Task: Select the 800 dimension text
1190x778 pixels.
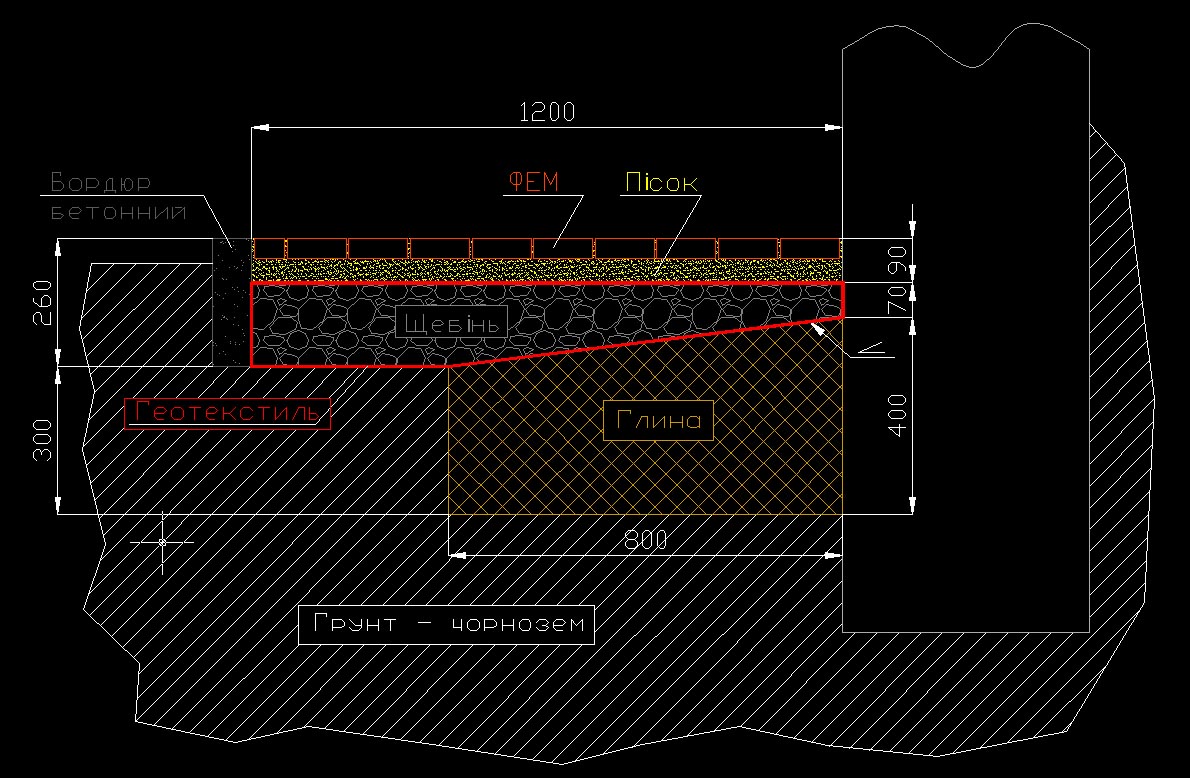Action: coord(646,540)
